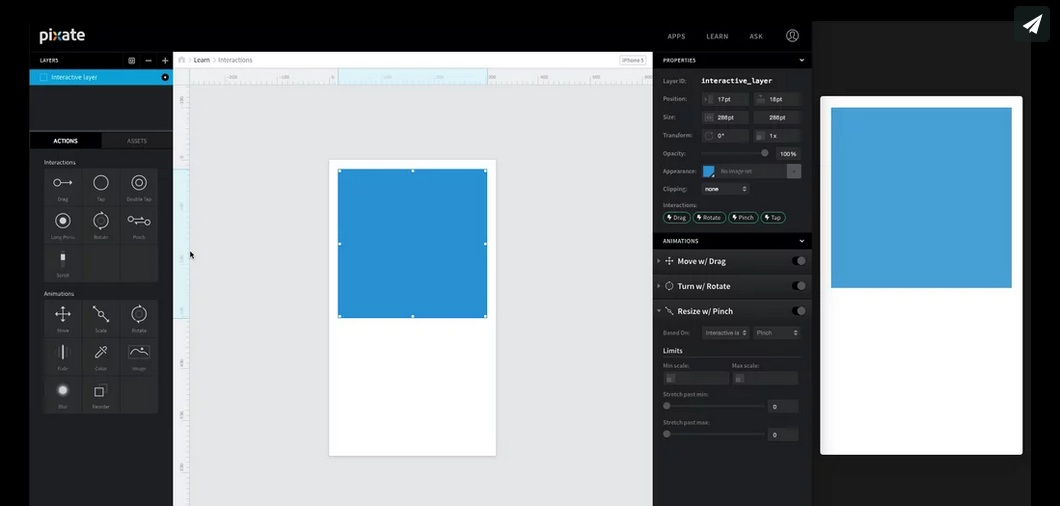Screen dimensions: 1060x506
Task: Select the Tap interaction tool
Action: pos(101,187)
